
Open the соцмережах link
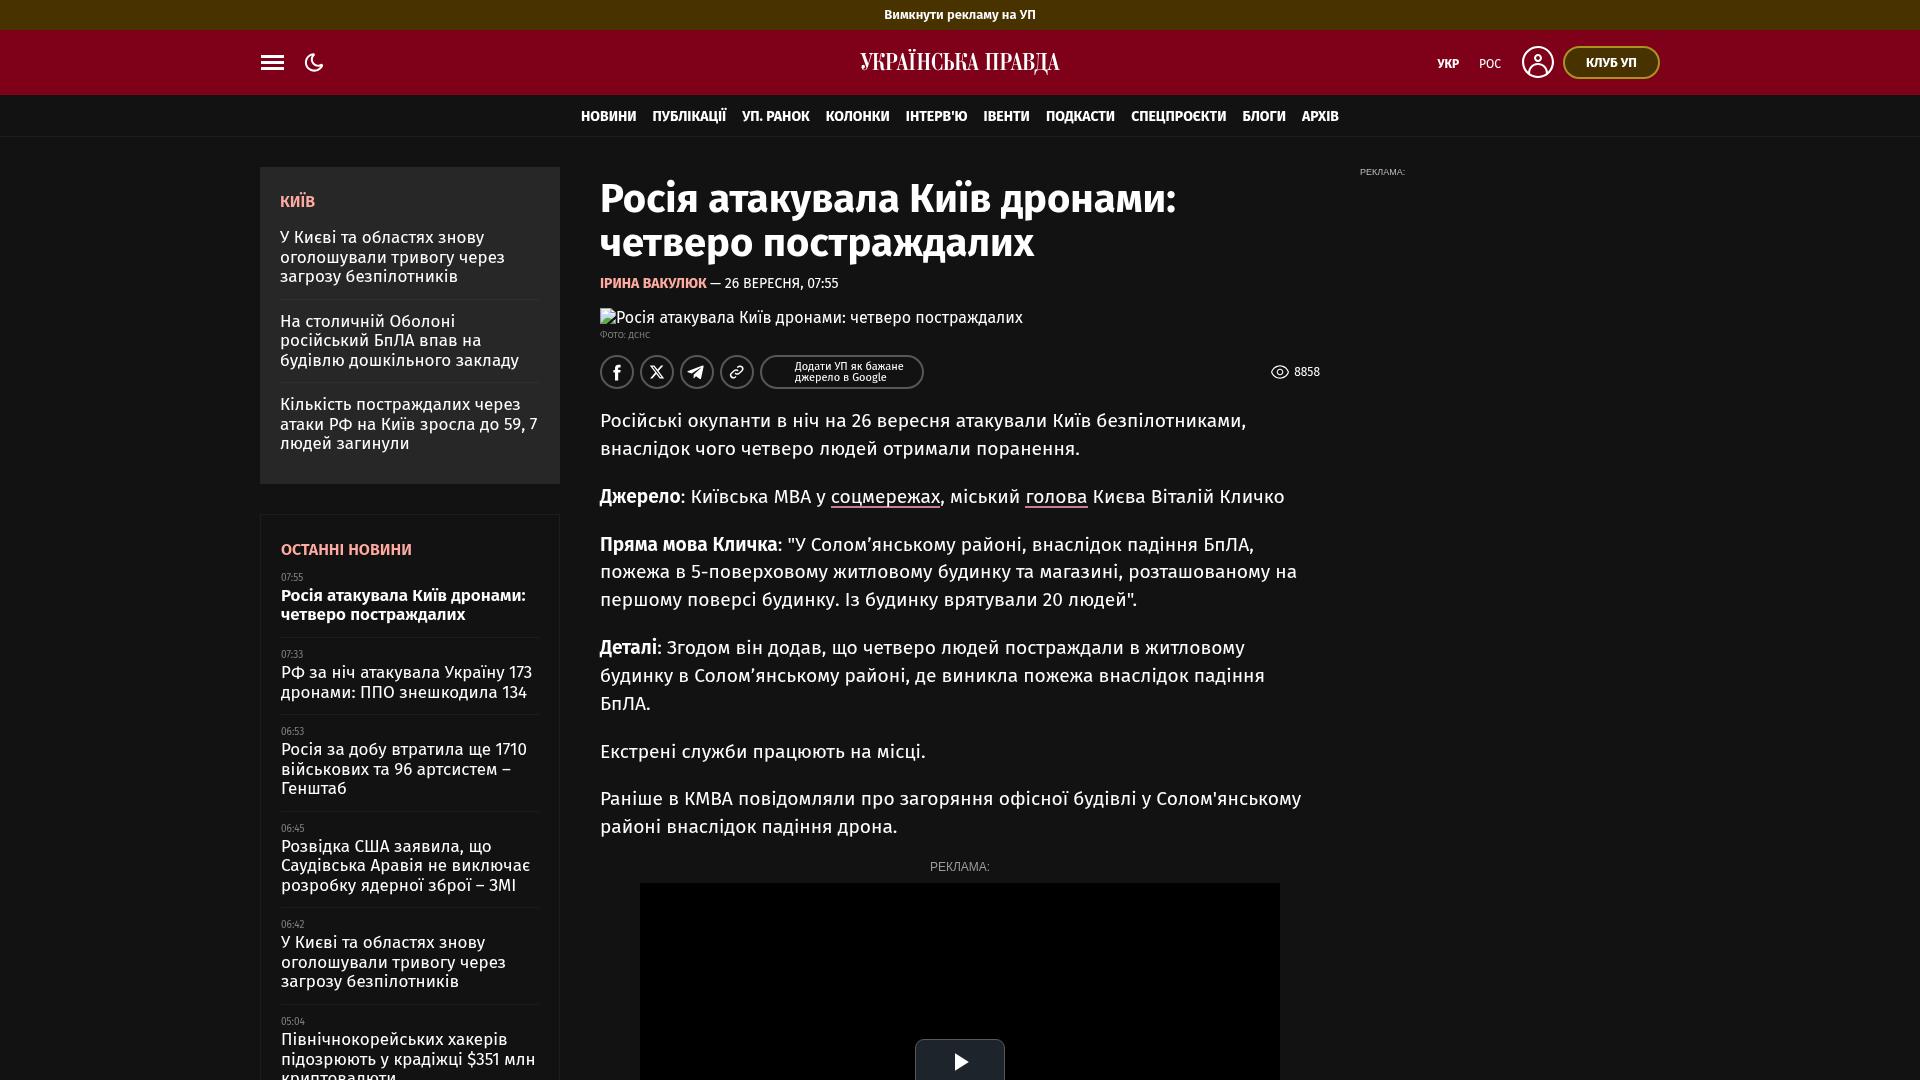point(885,497)
